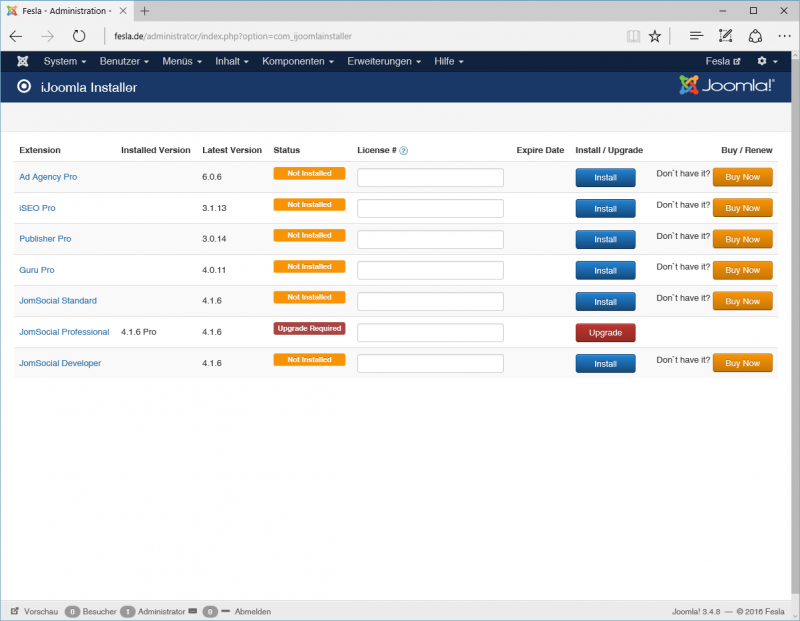Buy Now for Guru Pro

click(x=742, y=270)
